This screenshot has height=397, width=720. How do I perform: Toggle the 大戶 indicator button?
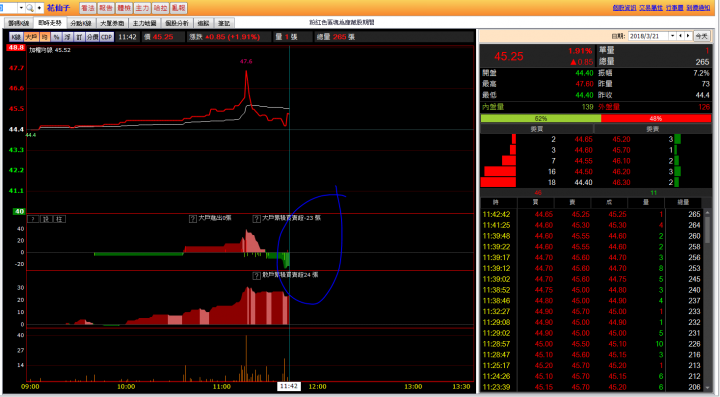click(31, 37)
